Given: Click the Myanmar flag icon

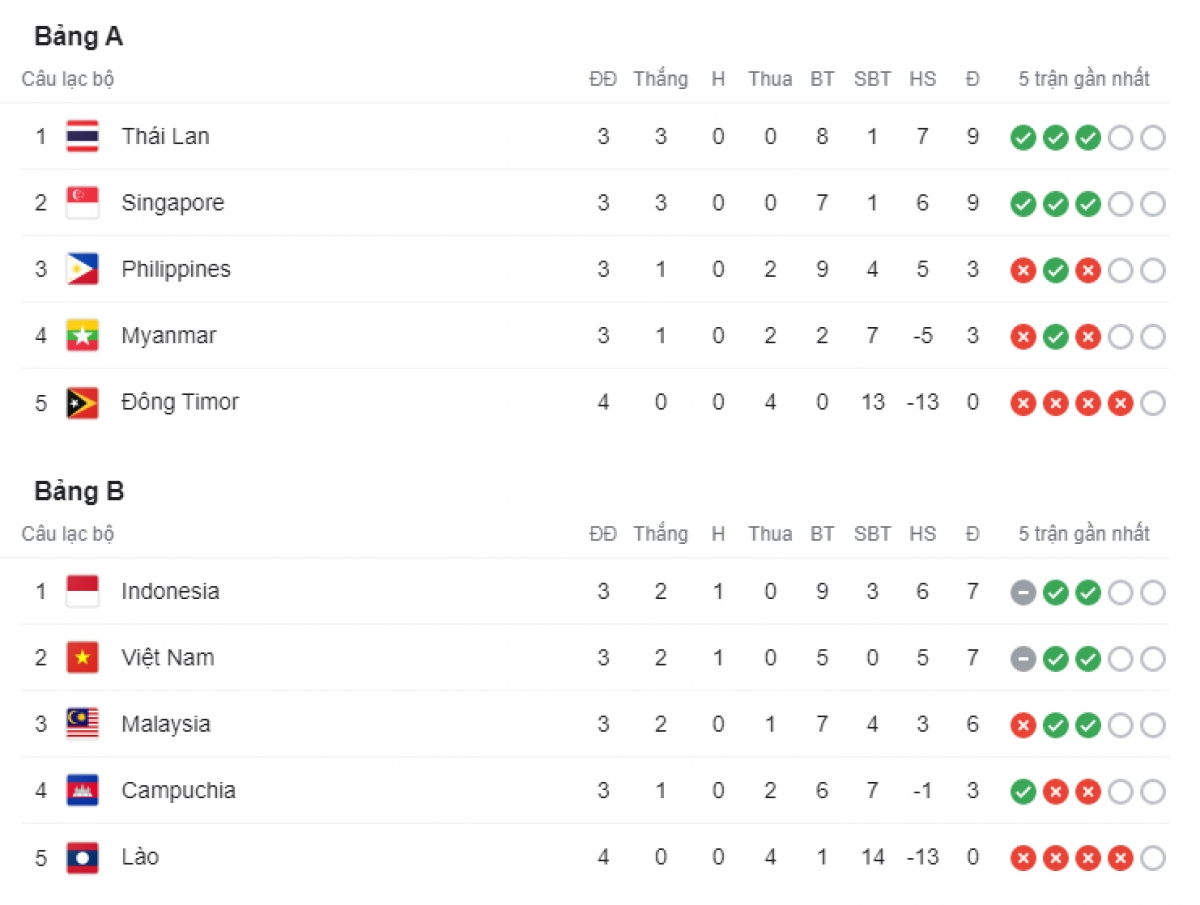Looking at the screenshot, I should (x=82, y=336).
